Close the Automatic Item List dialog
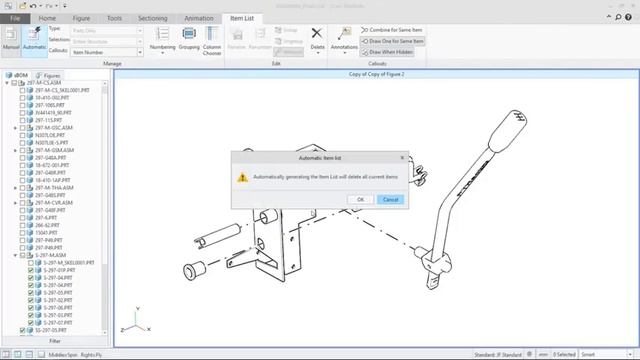The image size is (640, 360). [x=402, y=158]
